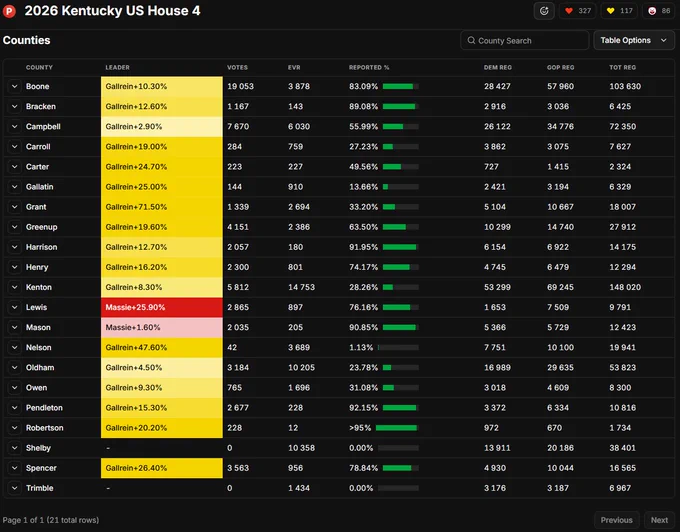Expand the Trimble county row

[14, 488]
